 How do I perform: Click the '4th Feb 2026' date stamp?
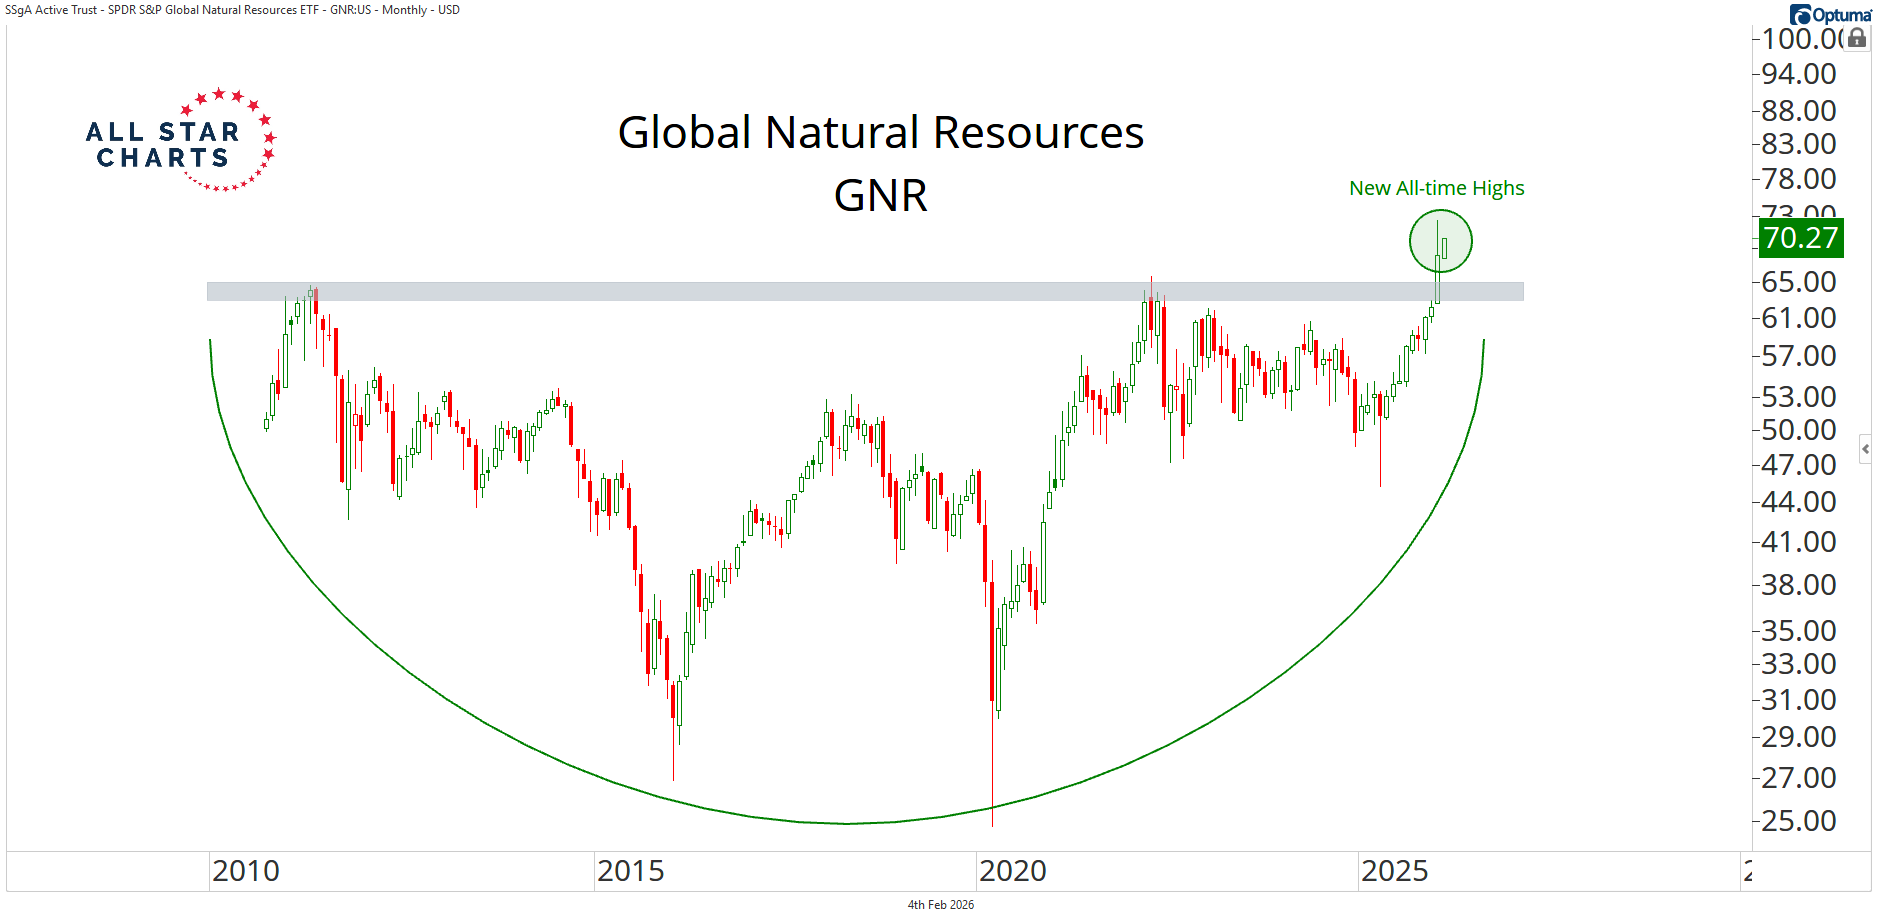pyautogui.click(x=940, y=905)
